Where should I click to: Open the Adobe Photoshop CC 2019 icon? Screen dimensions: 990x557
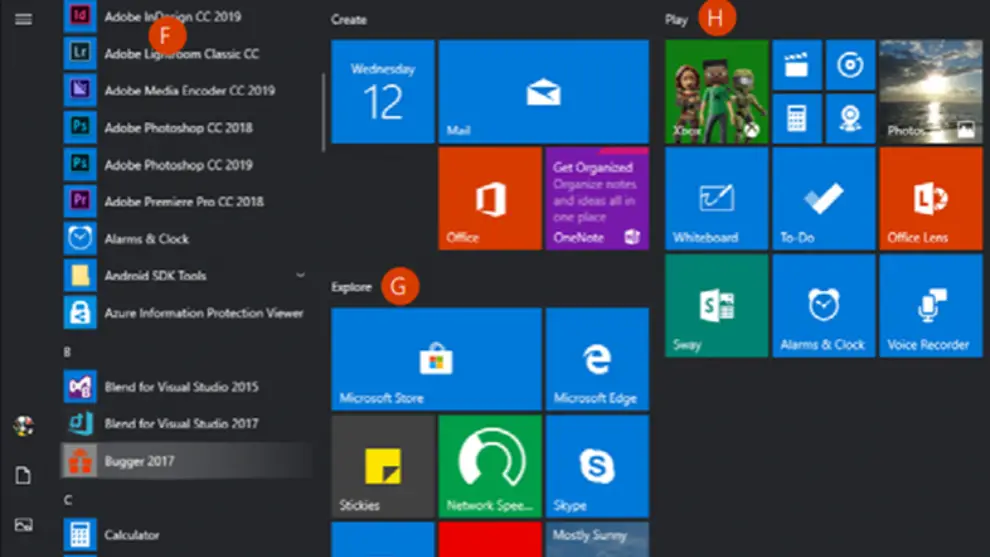point(80,164)
